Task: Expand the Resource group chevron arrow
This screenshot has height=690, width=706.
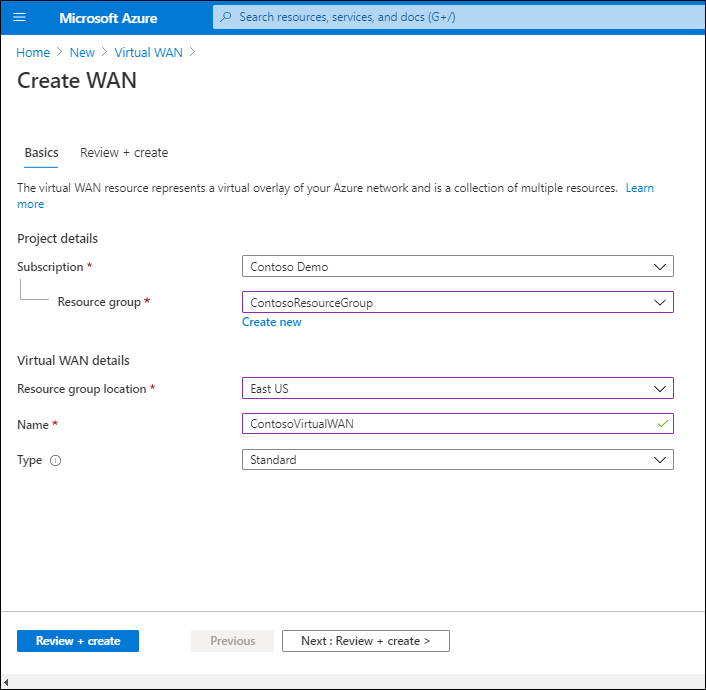Action: [660, 302]
